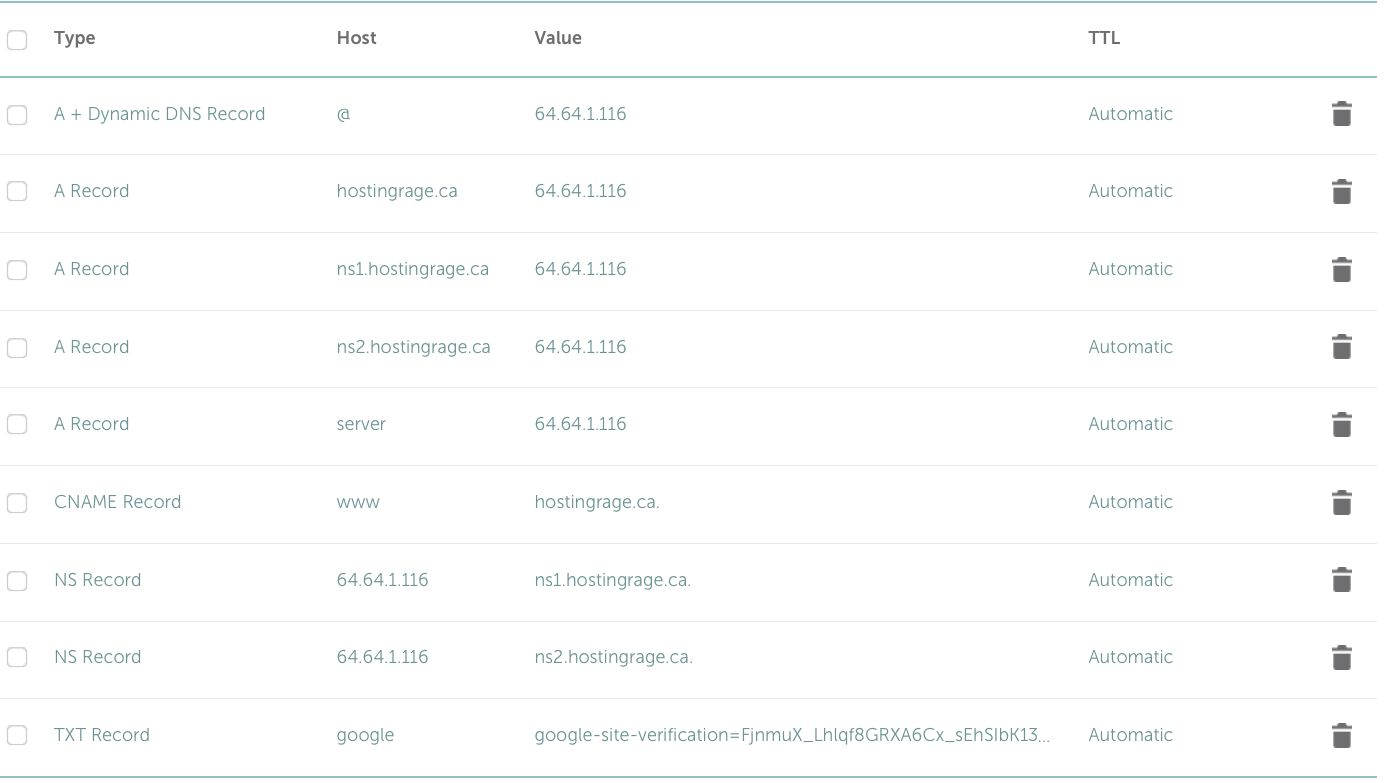
Task: Click the 'A + Dynamic DNS Record' type text
Action: click(160, 114)
